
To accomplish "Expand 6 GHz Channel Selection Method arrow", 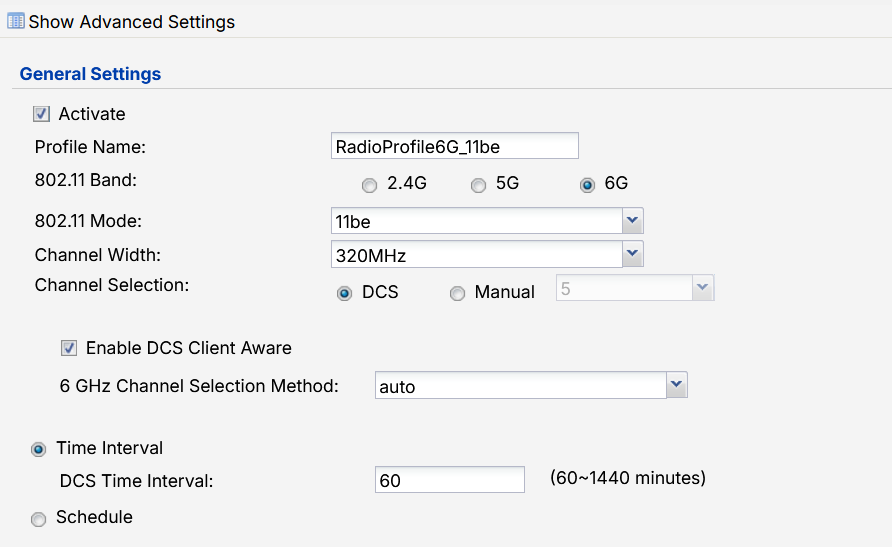I will (x=676, y=385).
